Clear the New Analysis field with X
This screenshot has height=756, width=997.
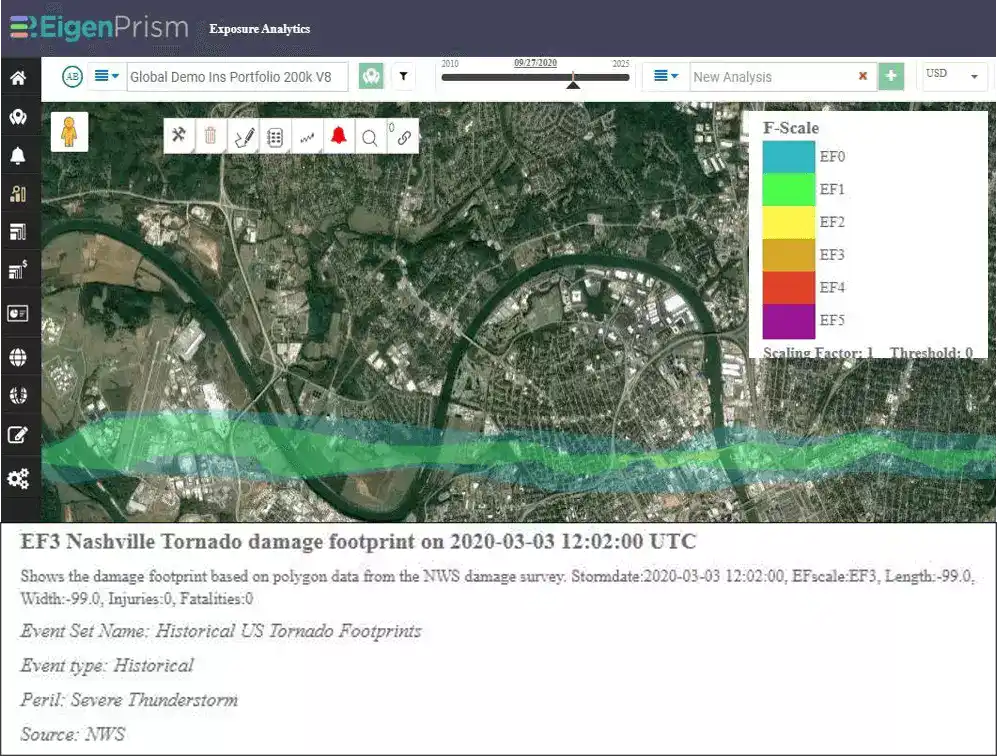(863, 76)
